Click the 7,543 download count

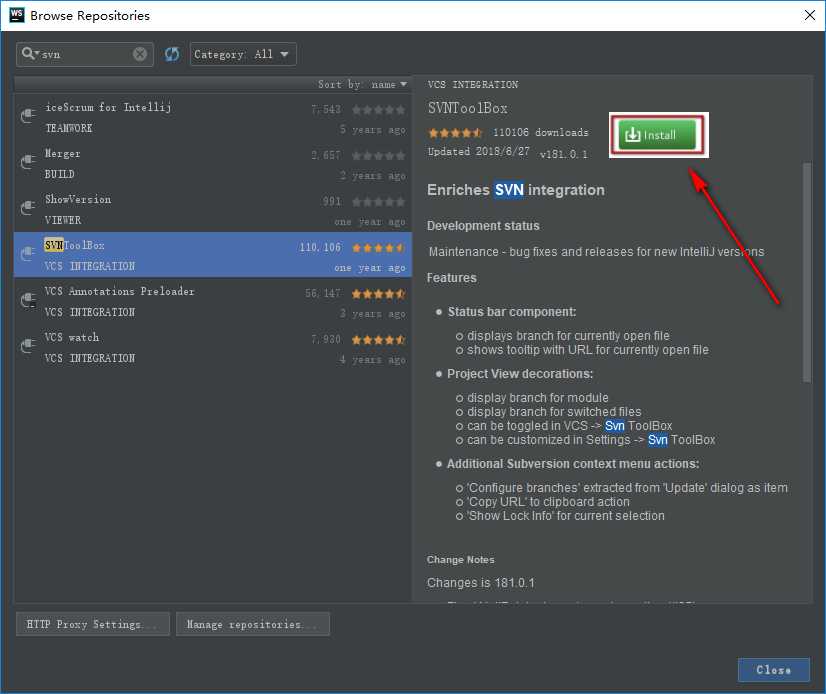326,110
